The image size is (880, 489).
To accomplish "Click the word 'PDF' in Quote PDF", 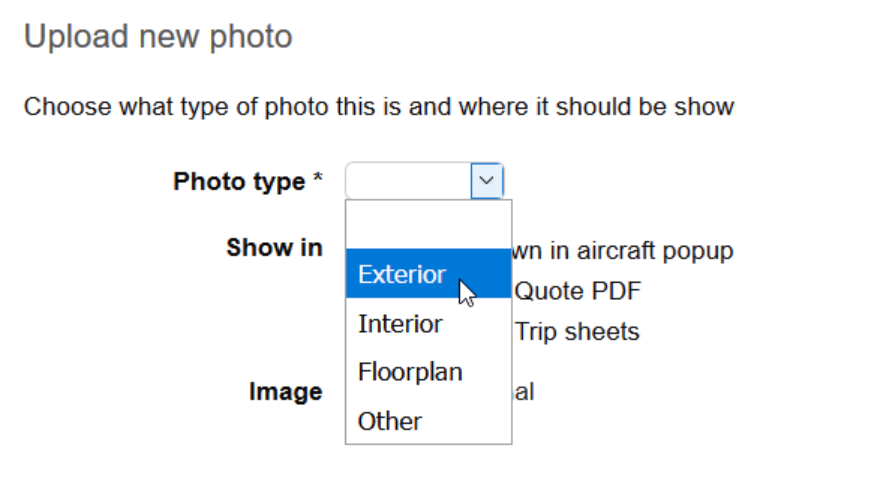I will click(616, 291).
